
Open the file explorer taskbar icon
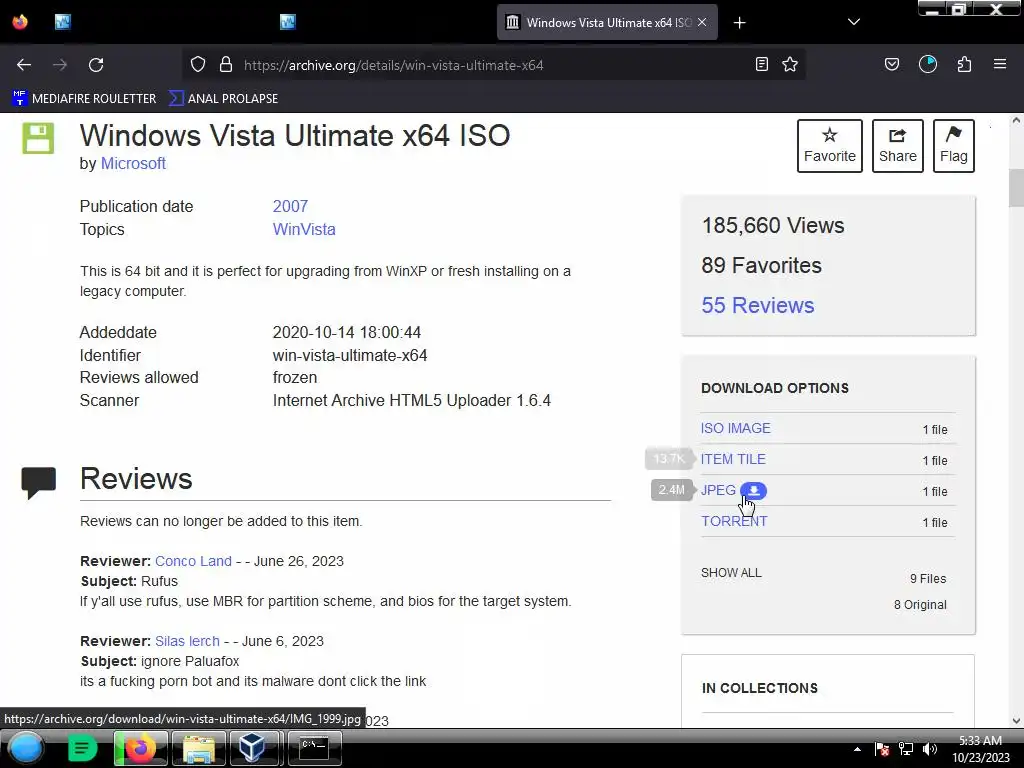(199, 748)
